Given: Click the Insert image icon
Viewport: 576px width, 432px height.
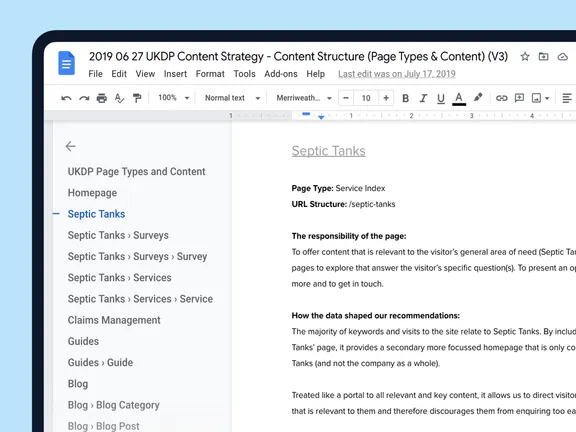Looking at the screenshot, I should (536, 98).
